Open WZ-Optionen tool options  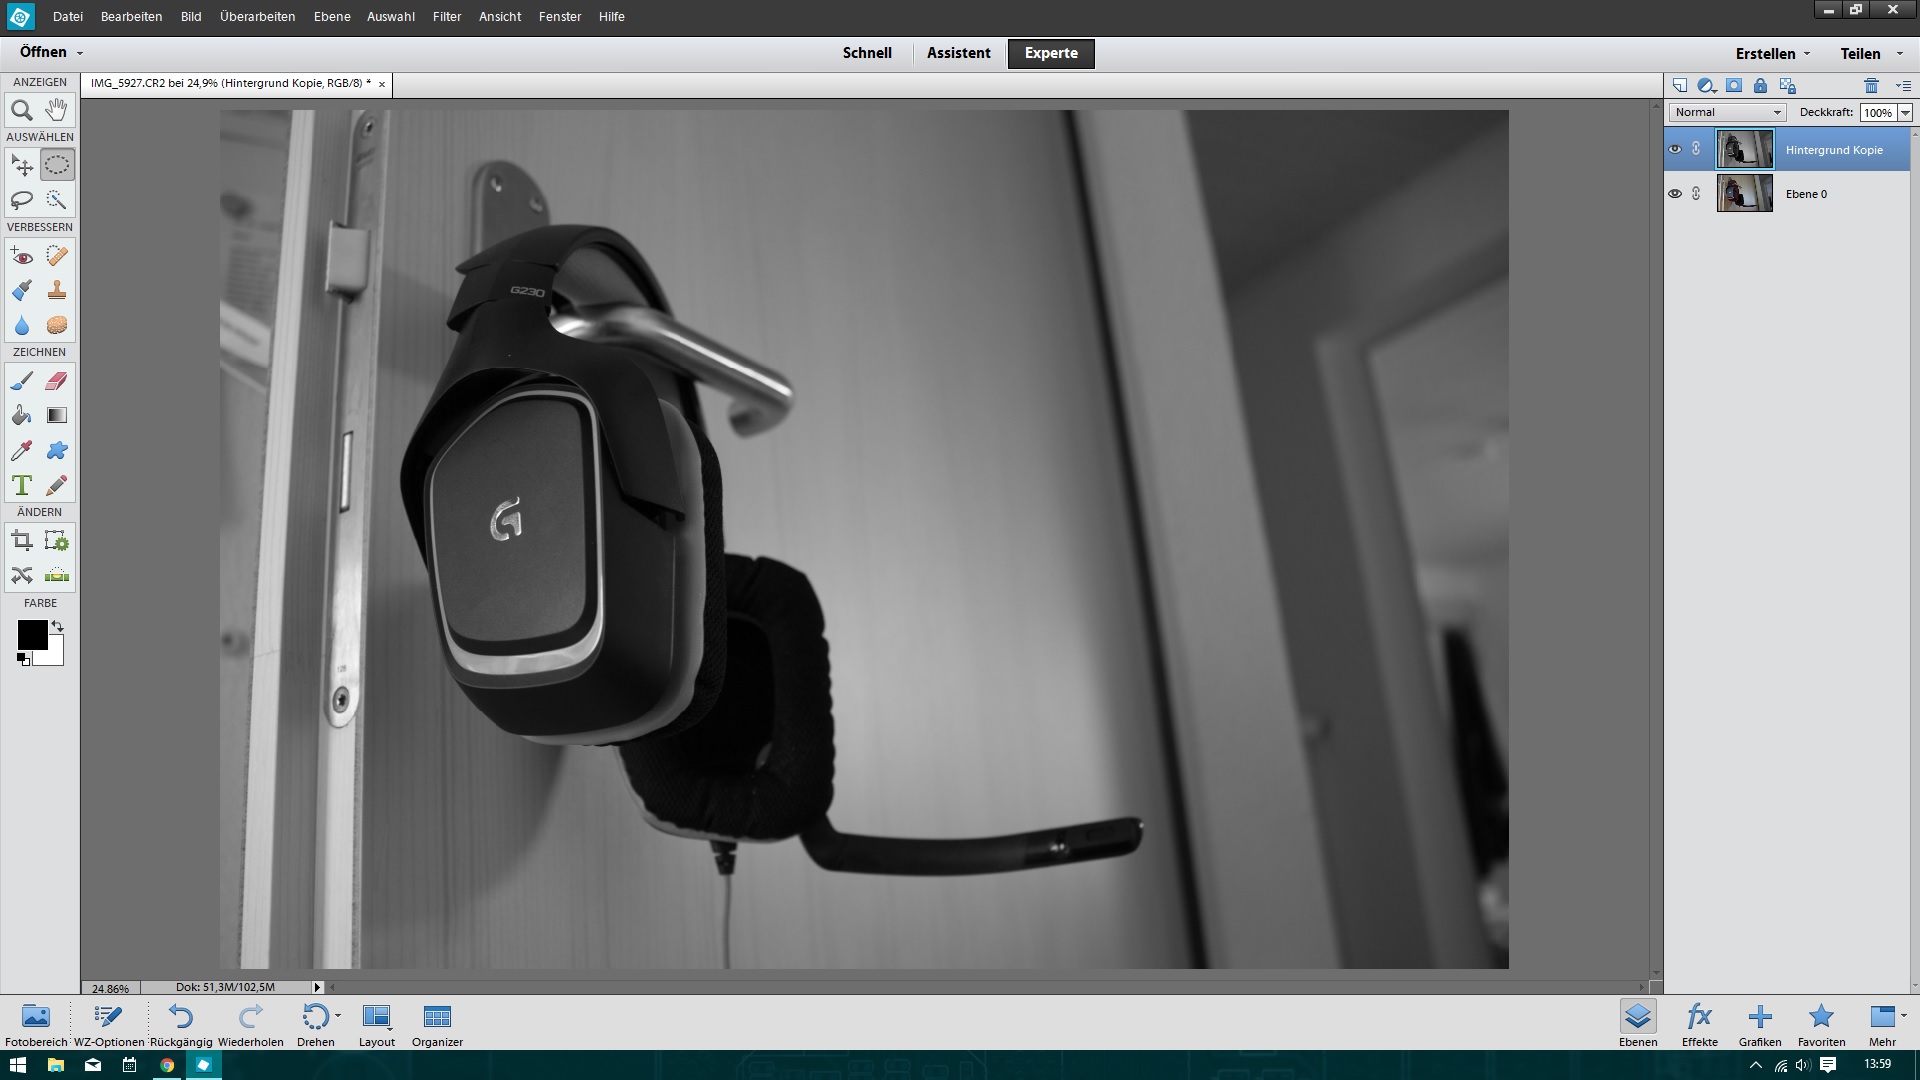(109, 1024)
